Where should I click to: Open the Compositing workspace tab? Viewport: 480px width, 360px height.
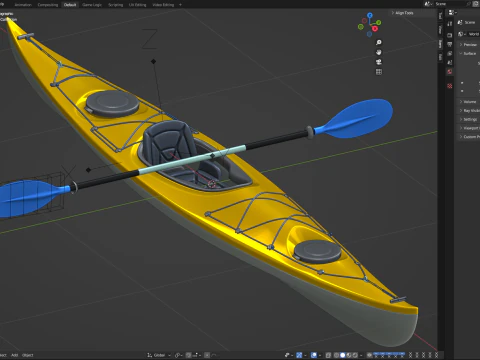click(48, 5)
